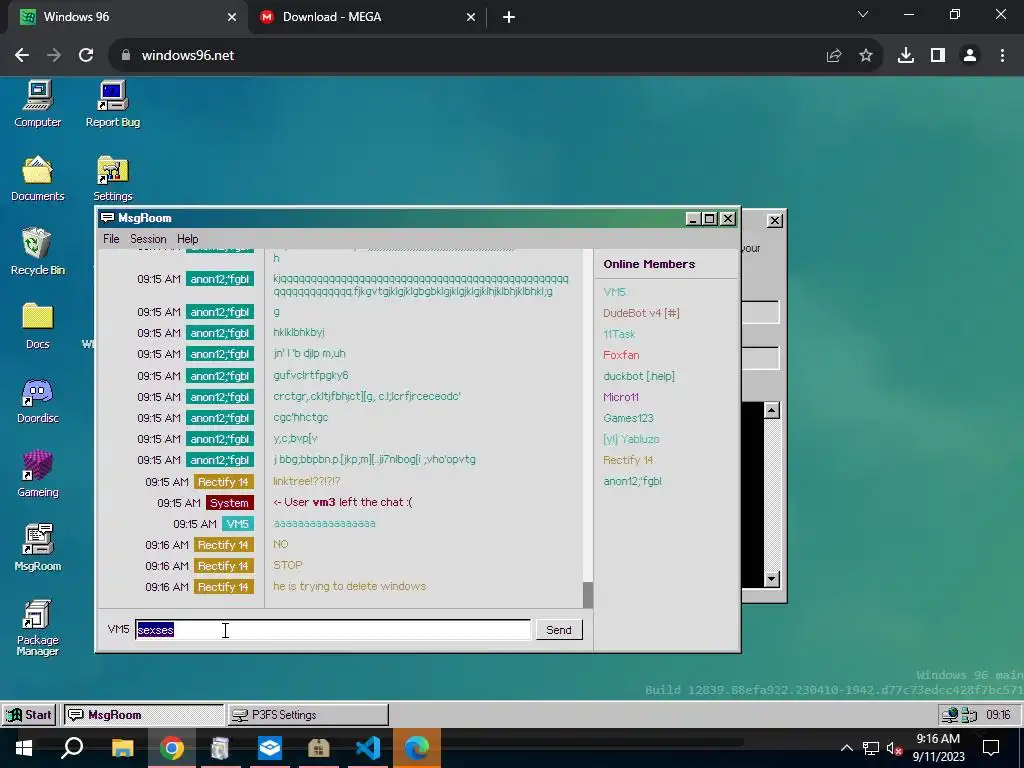Open the Recycle Bin icon
The height and width of the screenshot is (768, 1024).
pos(37,252)
